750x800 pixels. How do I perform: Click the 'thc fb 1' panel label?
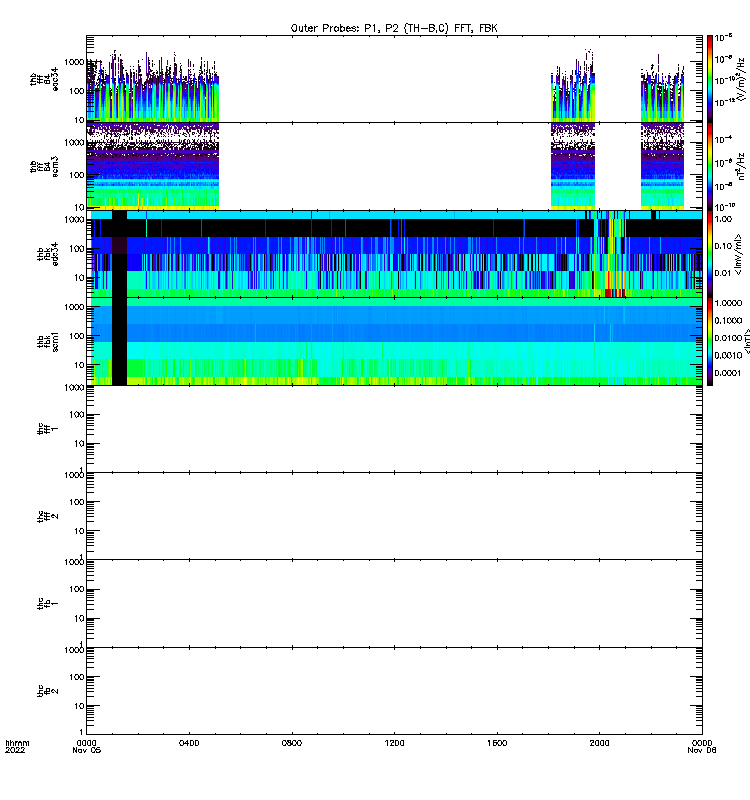coord(48,604)
